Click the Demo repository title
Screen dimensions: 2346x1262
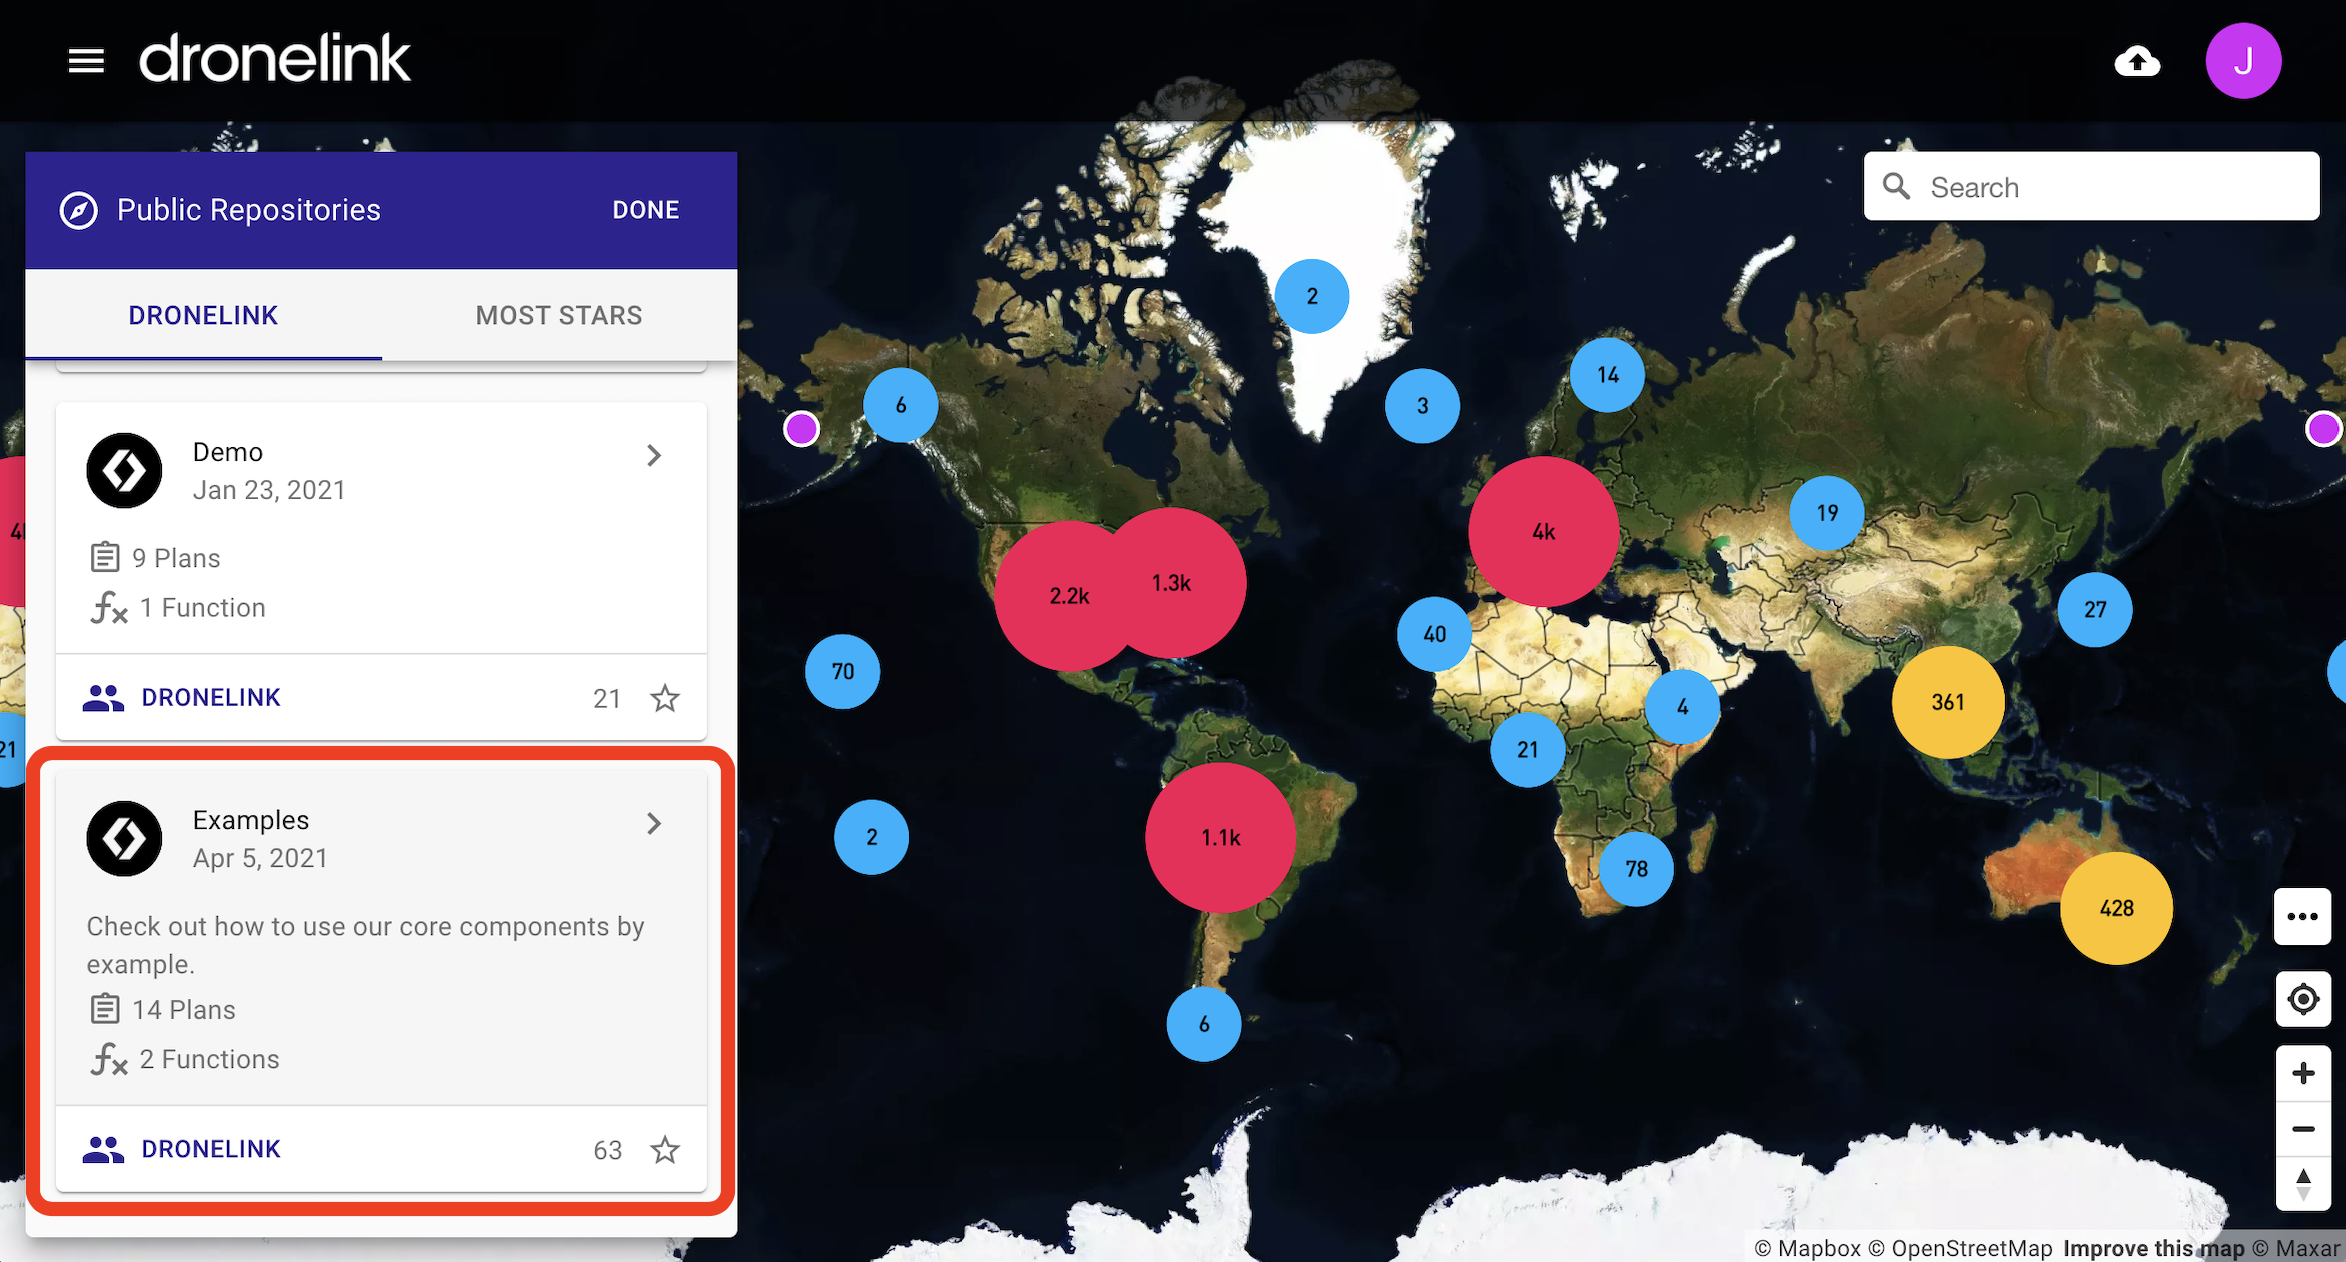click(x=228, y=452)
